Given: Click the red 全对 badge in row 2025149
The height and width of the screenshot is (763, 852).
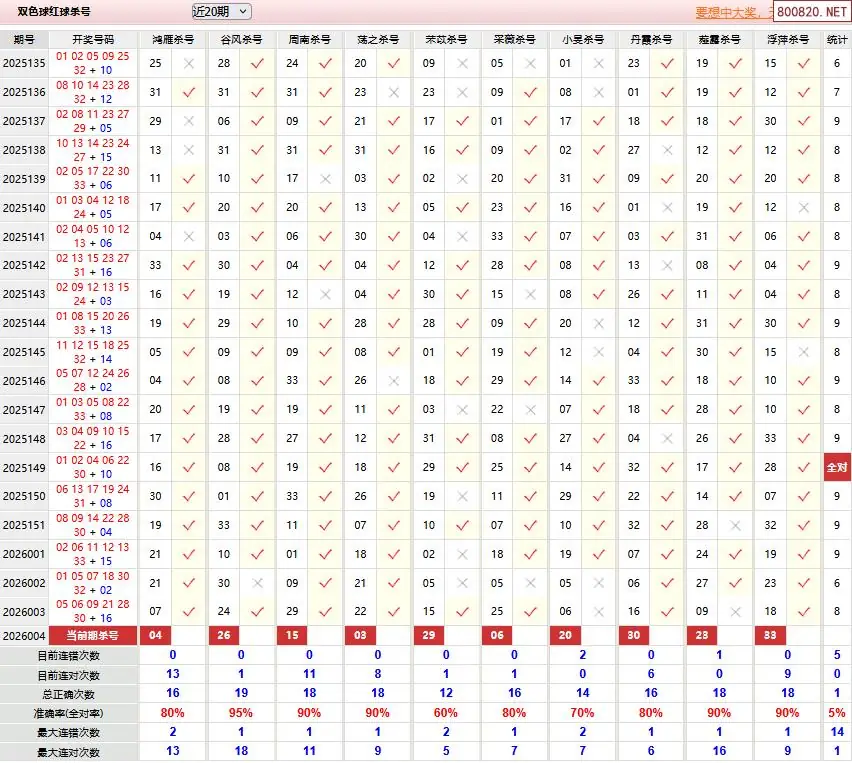Looking at the screenshot, I should click(837, 467).
